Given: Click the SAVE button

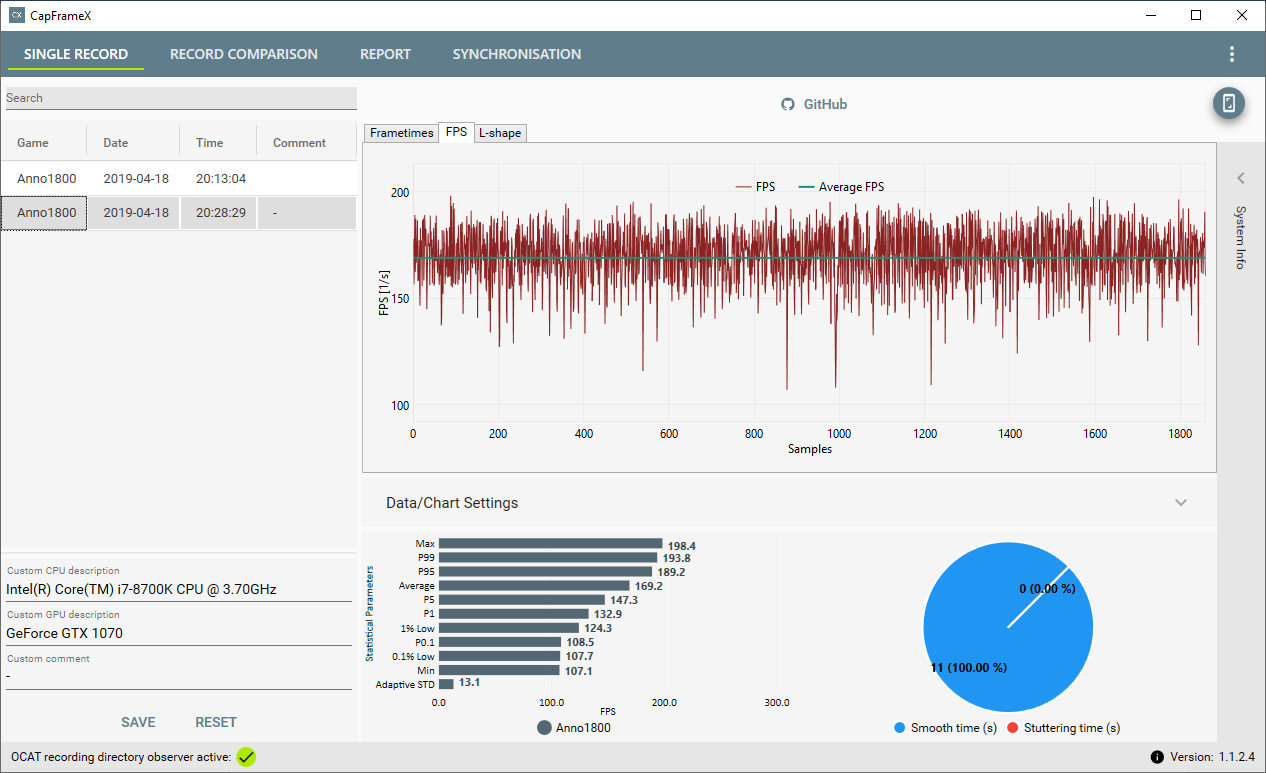Looking at the screenshot, I should (x=138, y=722).
